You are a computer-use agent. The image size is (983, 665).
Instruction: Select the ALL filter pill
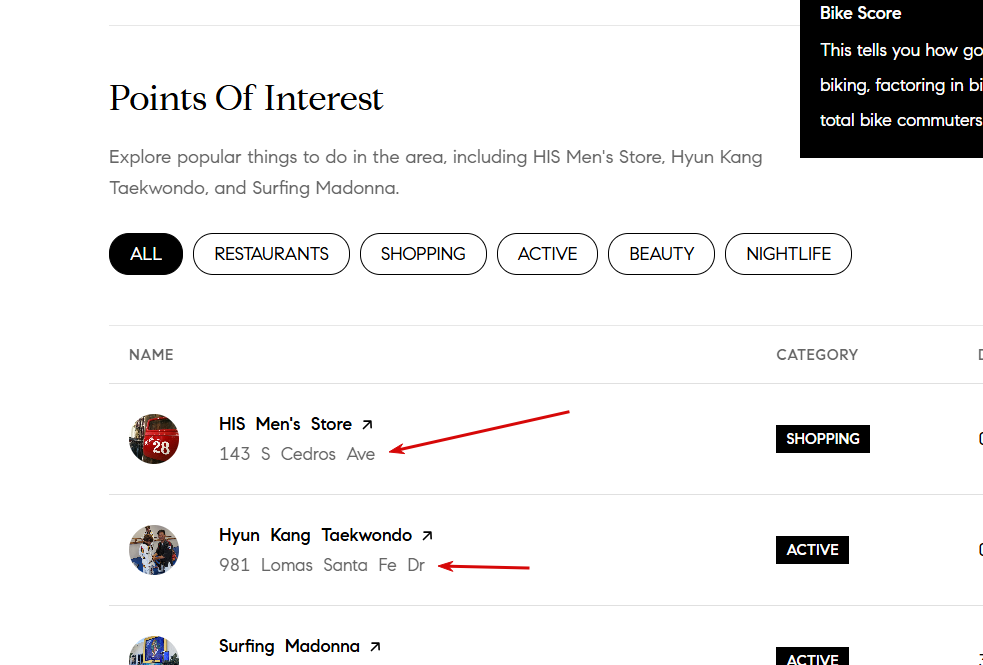coord(146,254)
